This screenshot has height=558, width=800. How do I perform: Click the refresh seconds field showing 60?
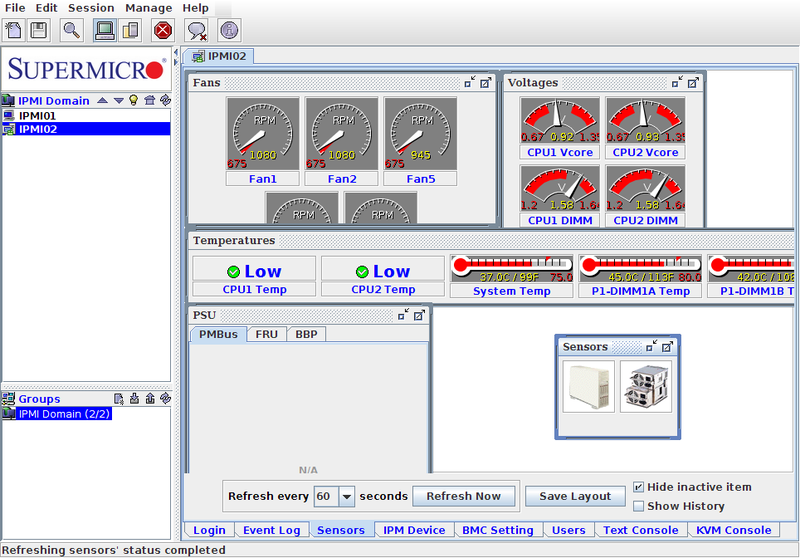point(327,496)
